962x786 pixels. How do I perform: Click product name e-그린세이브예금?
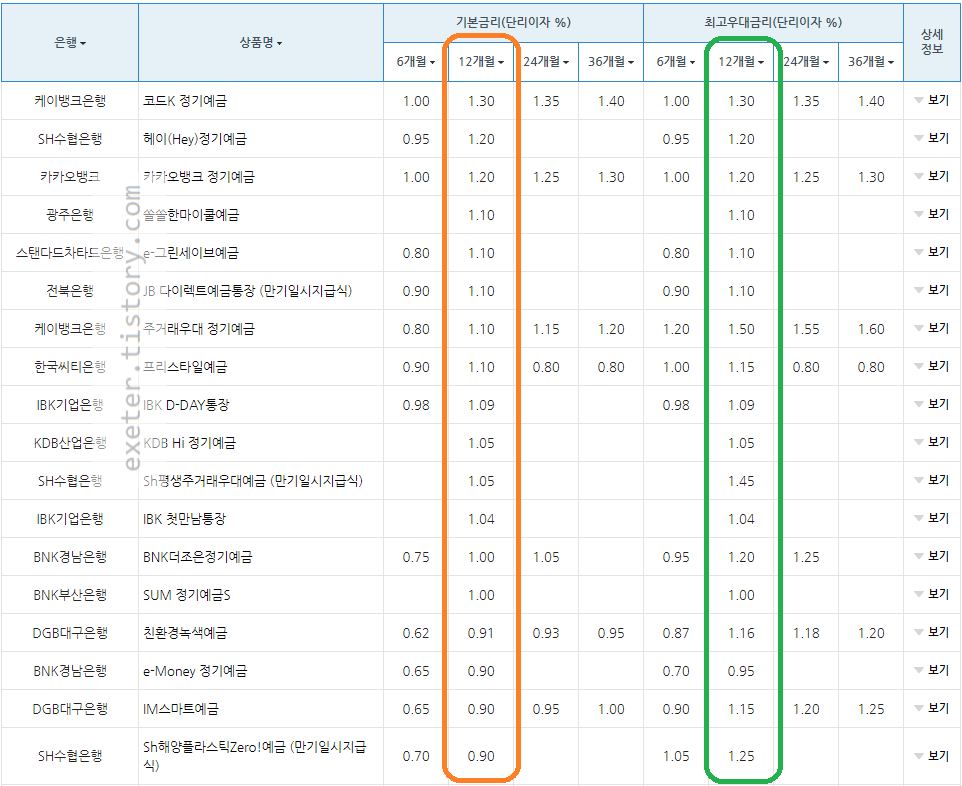click(191, 253)
